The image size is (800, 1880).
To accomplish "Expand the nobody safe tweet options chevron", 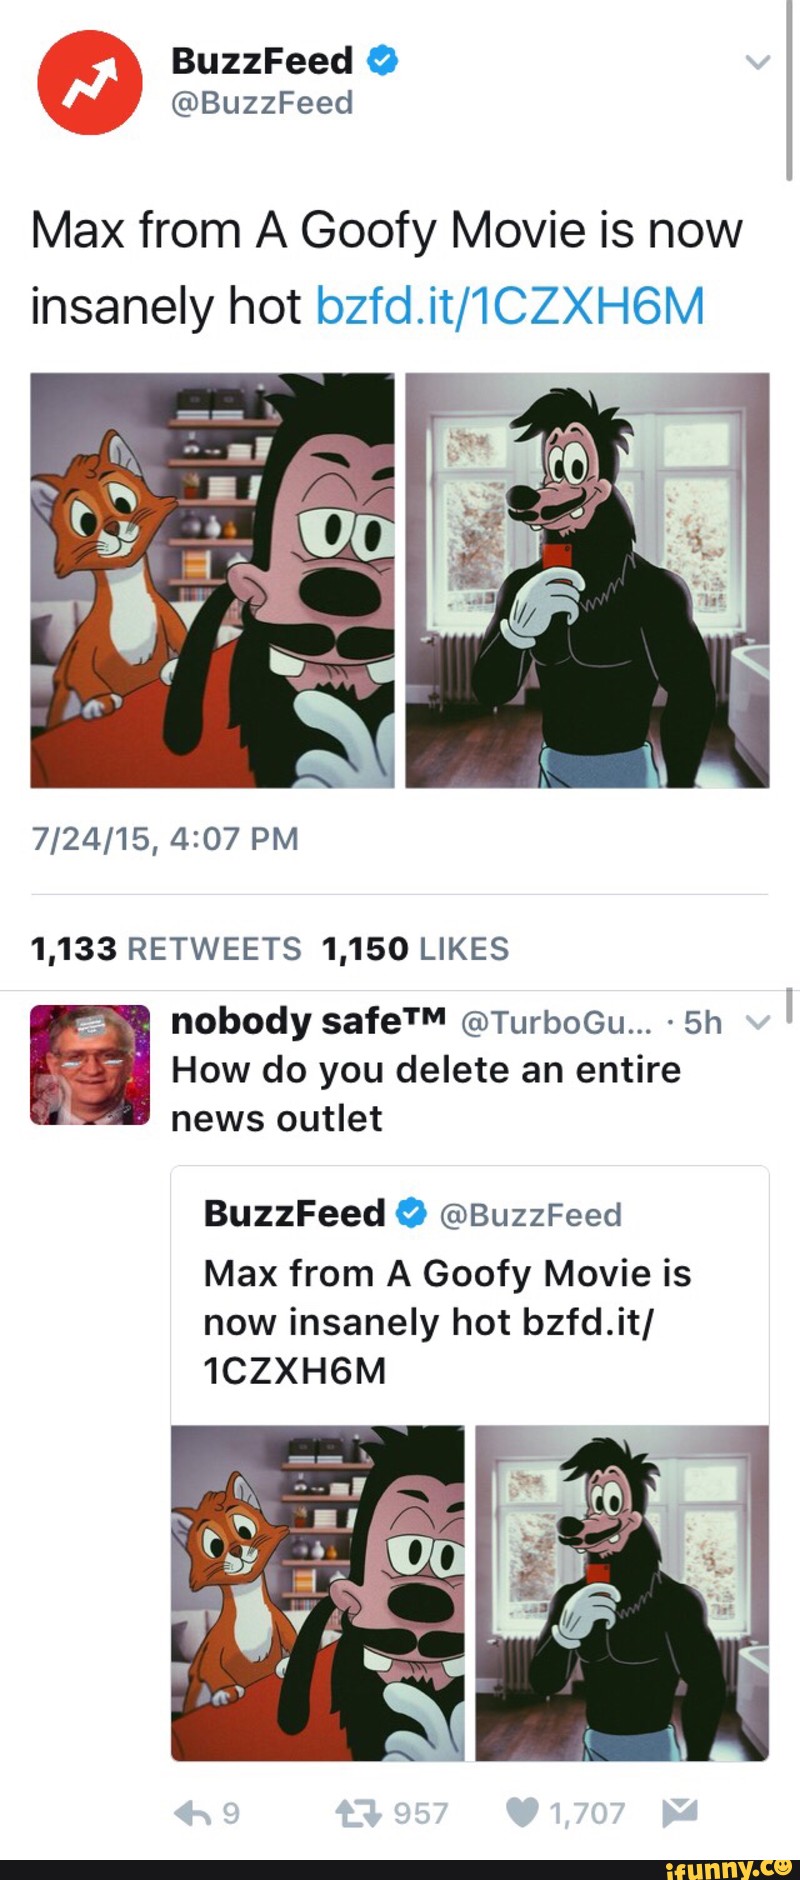I will click(759, 1022).
